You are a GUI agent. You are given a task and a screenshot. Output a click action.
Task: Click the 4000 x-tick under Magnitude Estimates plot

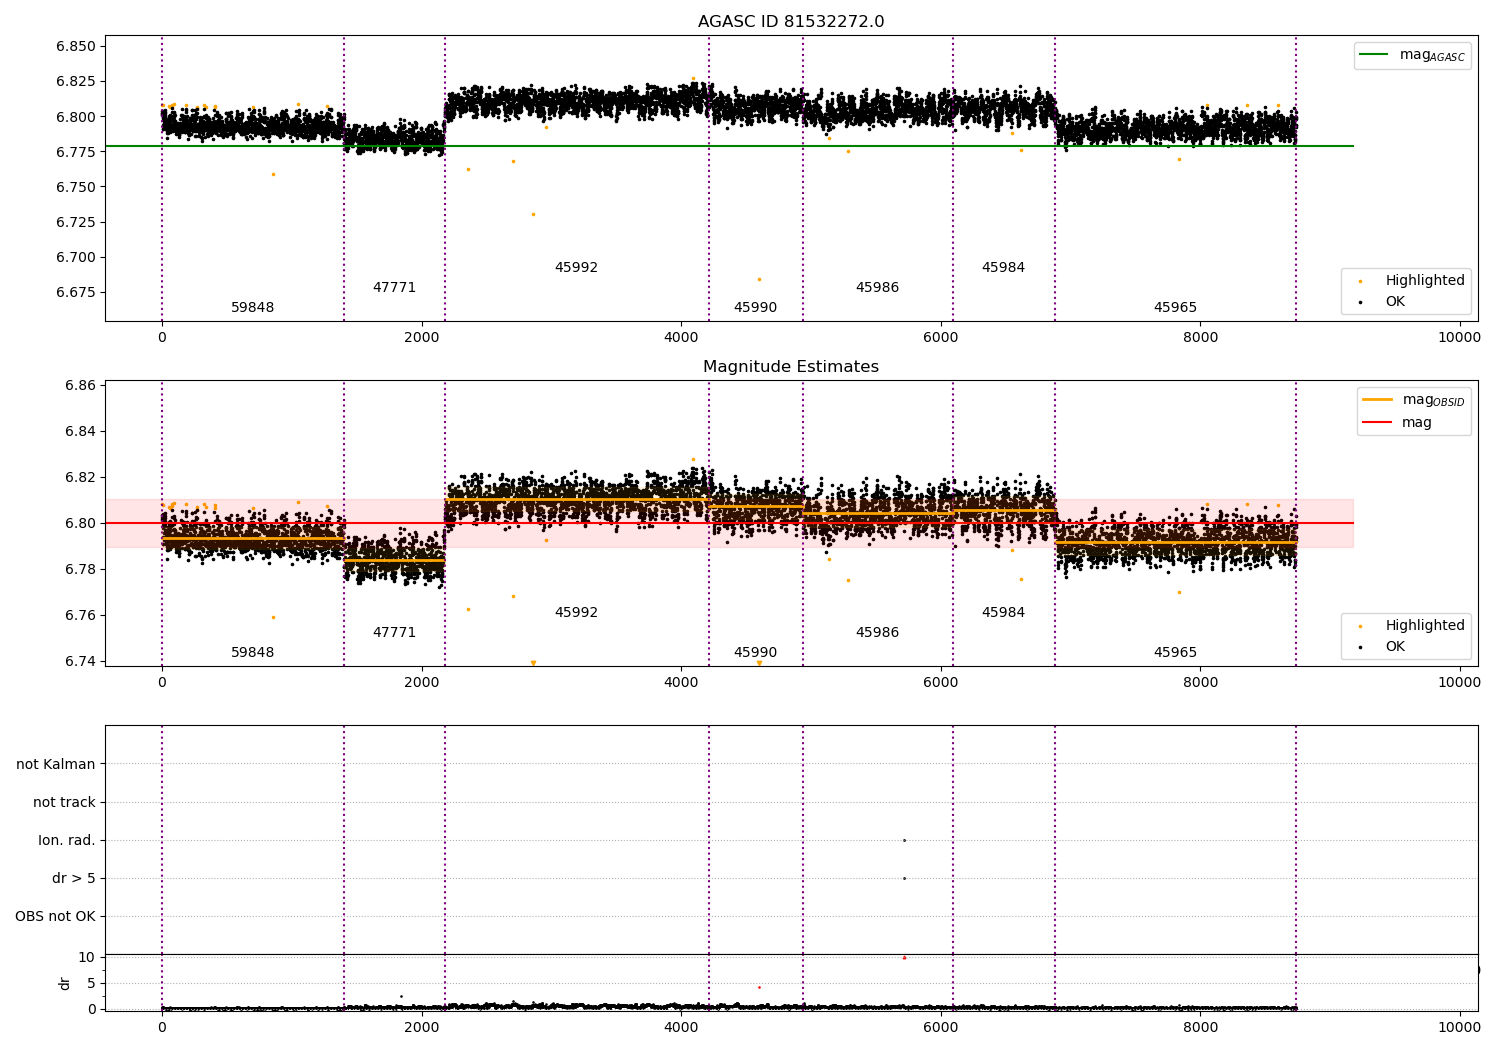(x=681, y=683)
